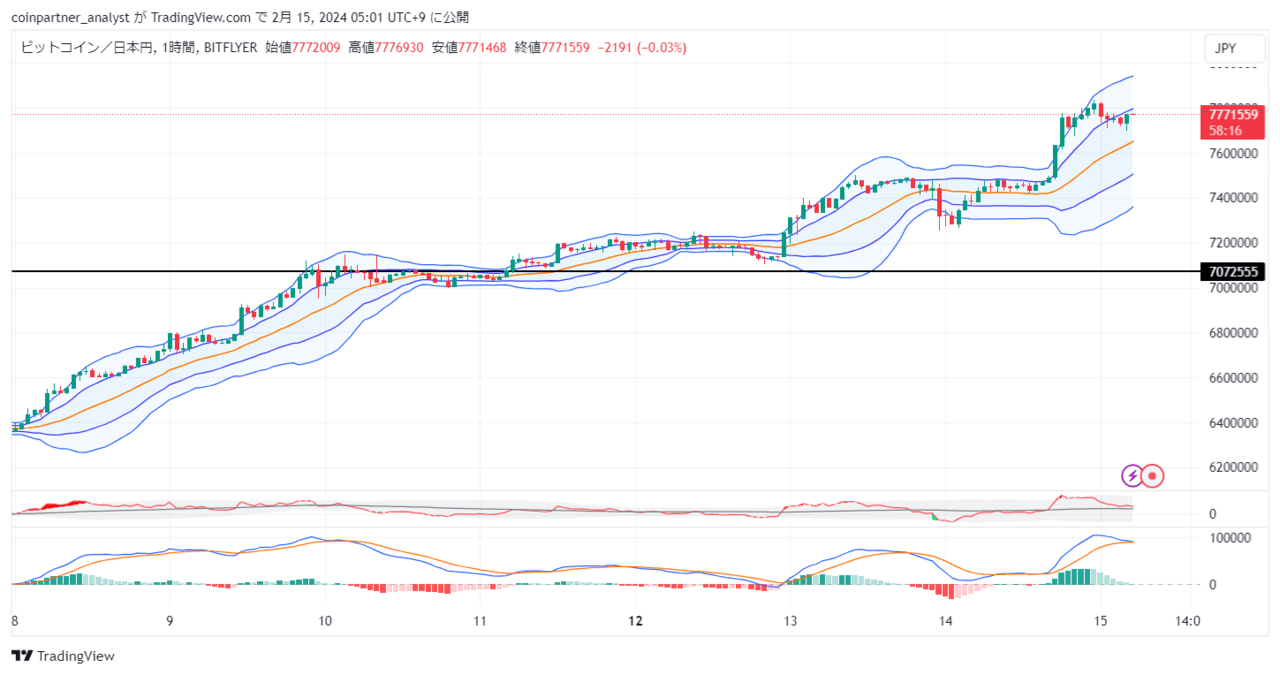This screenshot has width=1280, height=675.
Task: Click the purple lightning bolt icon
Action: pyautogui.click(x=1132, y=476)
